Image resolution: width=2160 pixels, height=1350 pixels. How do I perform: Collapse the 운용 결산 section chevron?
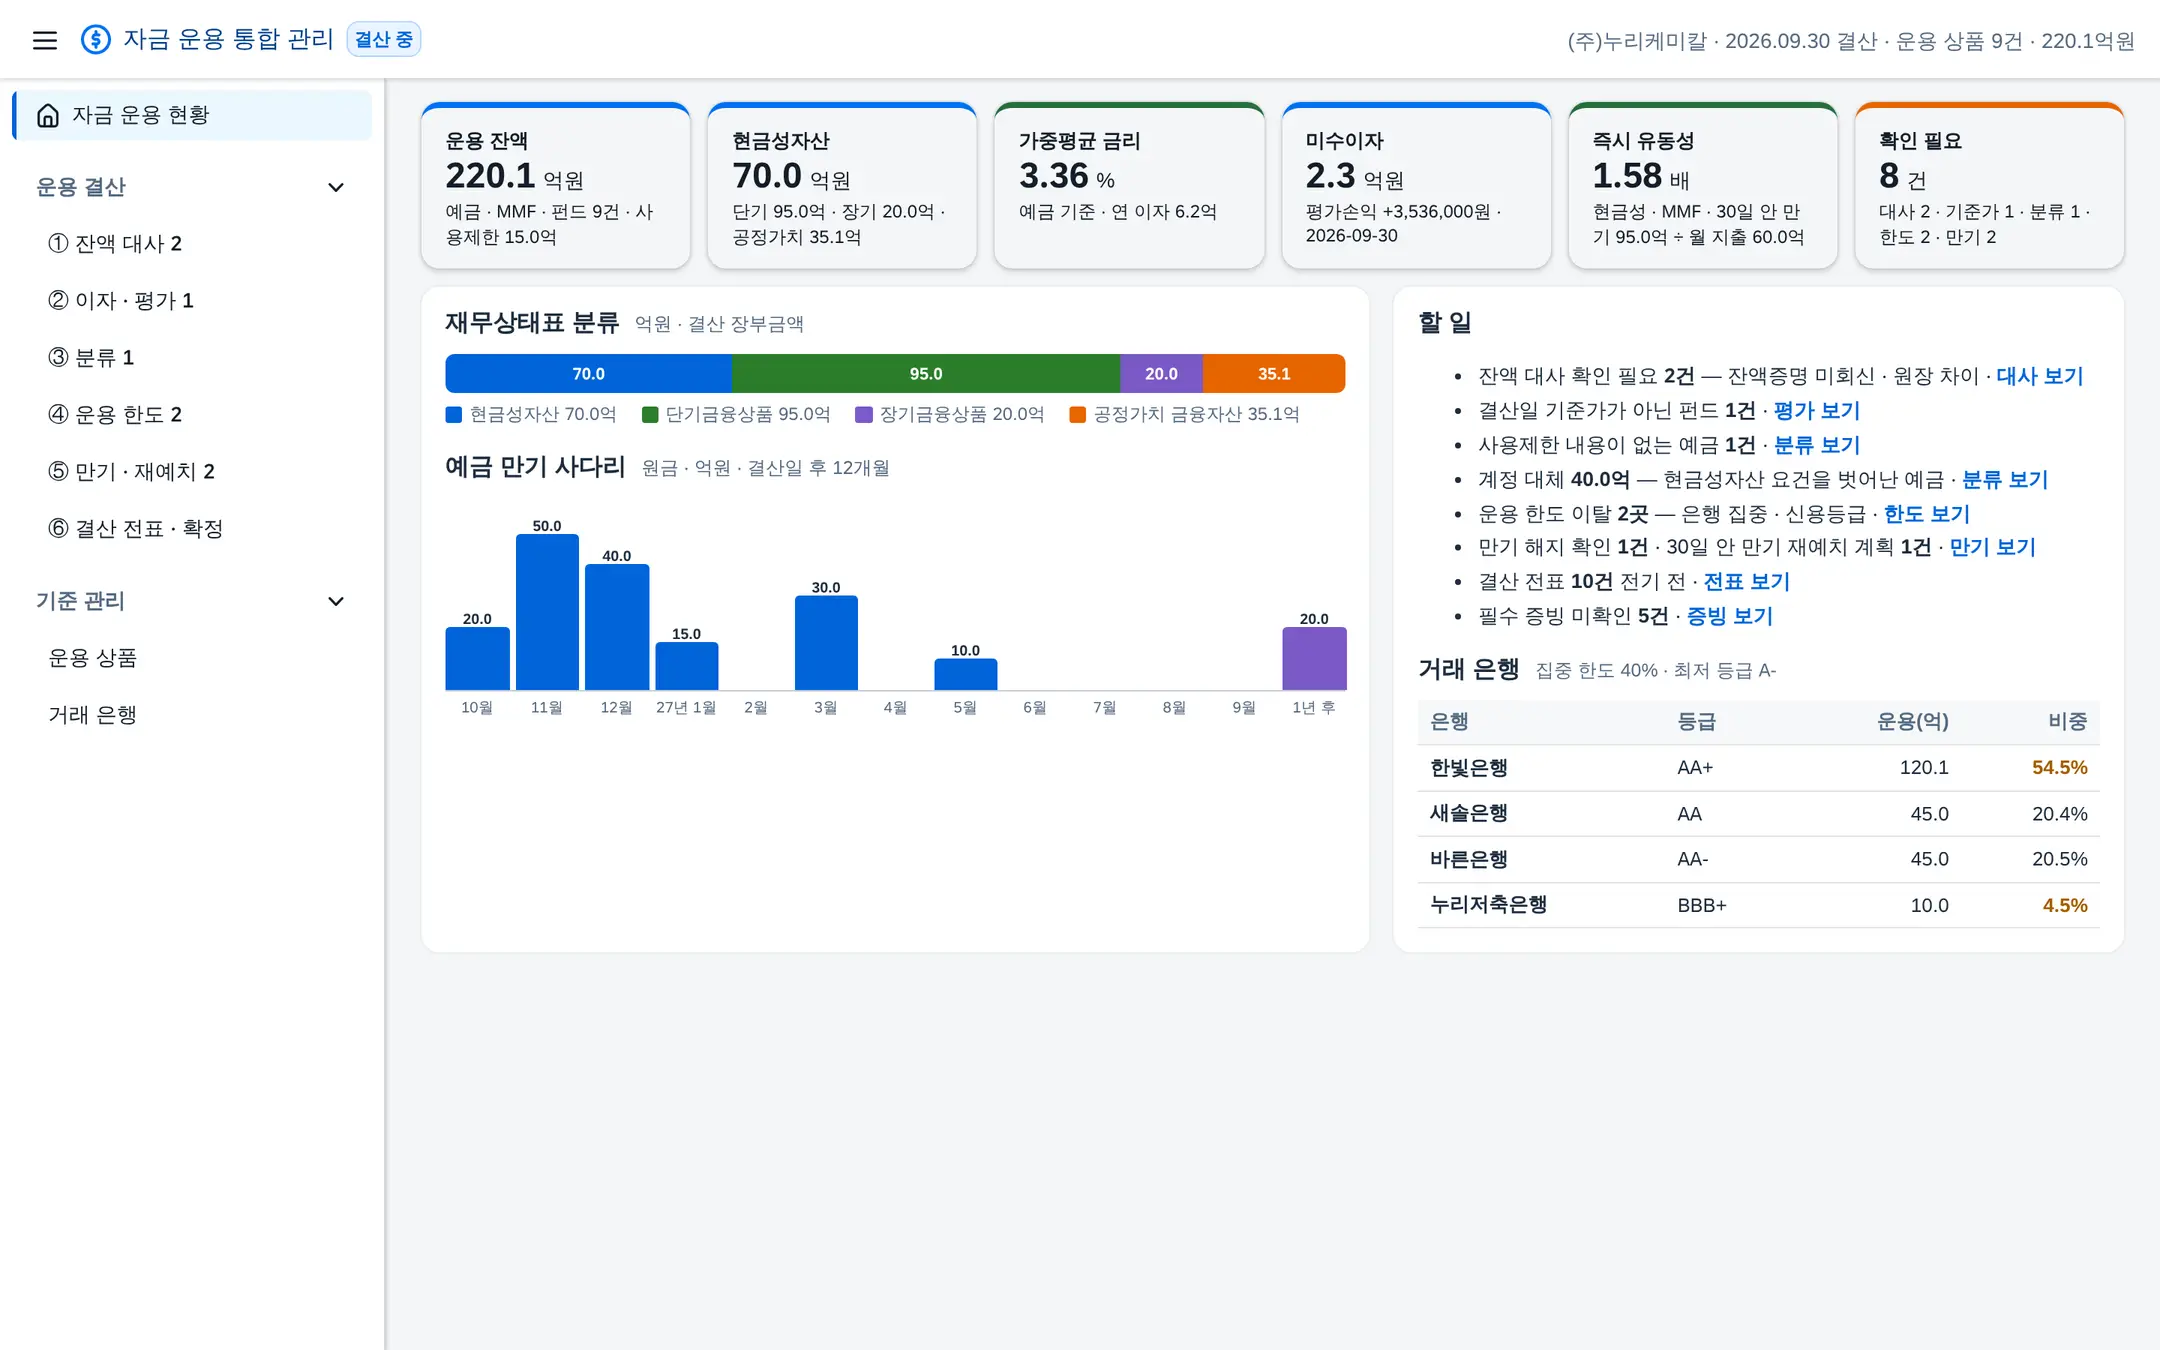coord(336,188)
